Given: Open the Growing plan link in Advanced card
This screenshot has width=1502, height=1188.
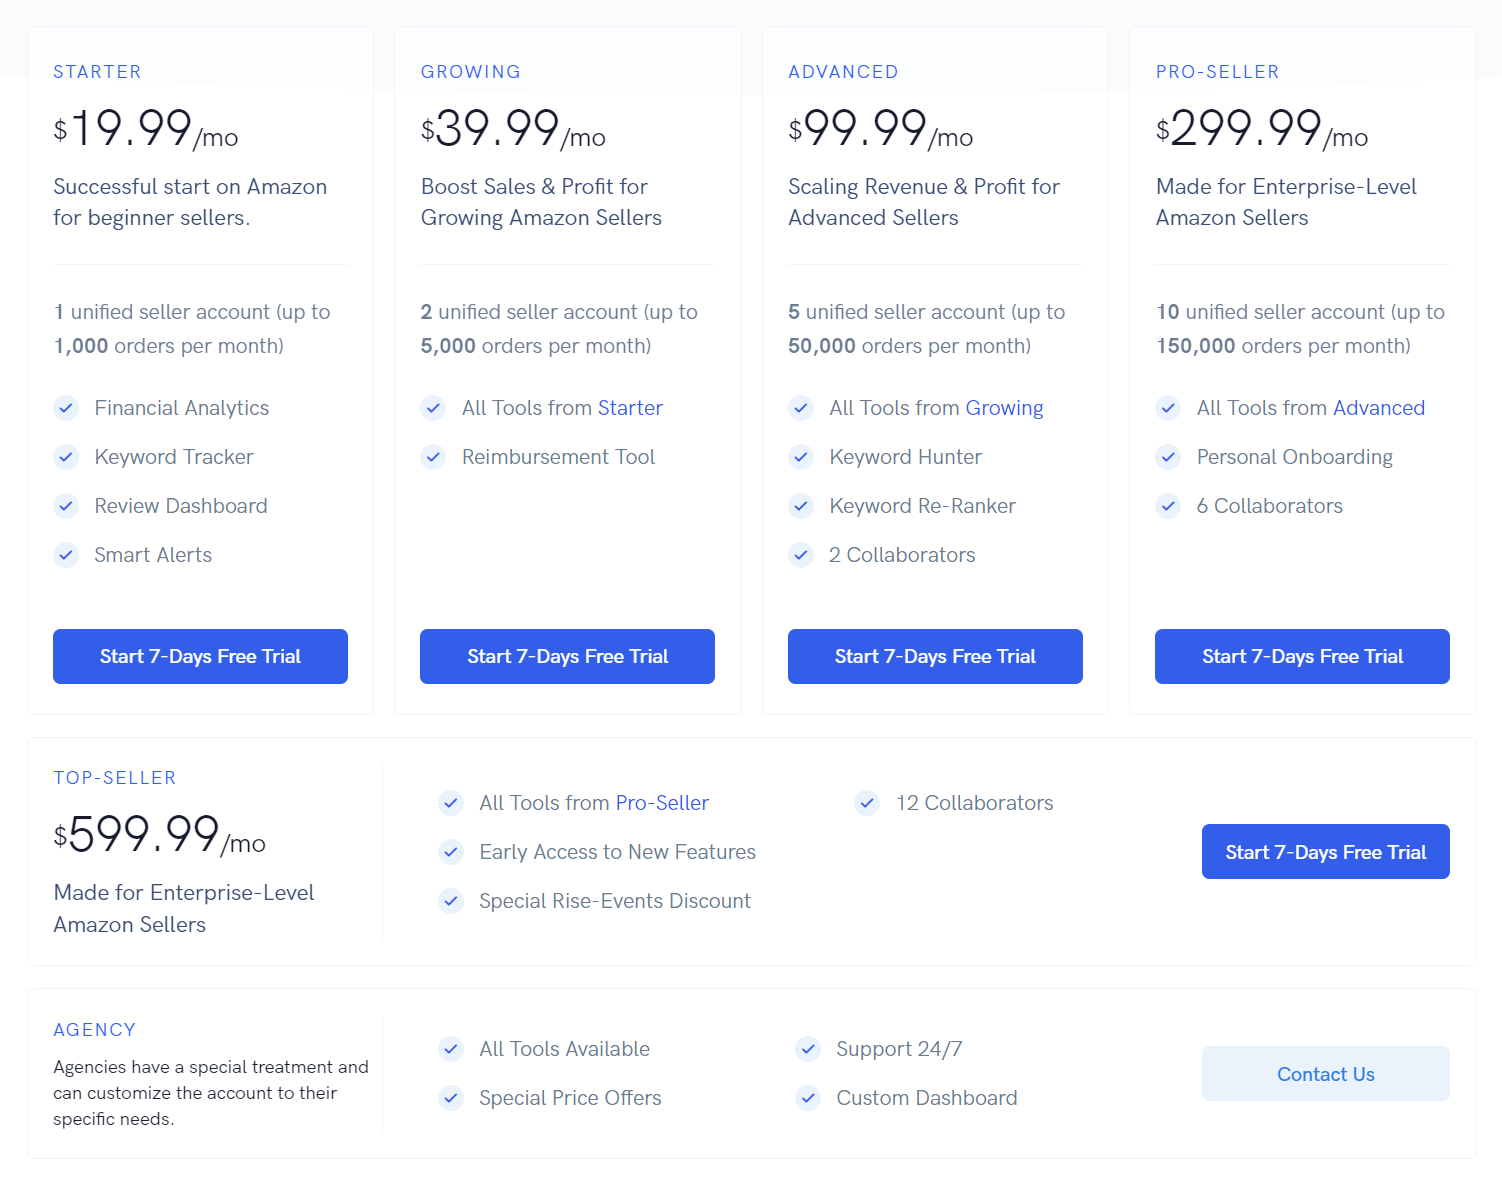Looking at the screenshot, I should coord(1005,408).
